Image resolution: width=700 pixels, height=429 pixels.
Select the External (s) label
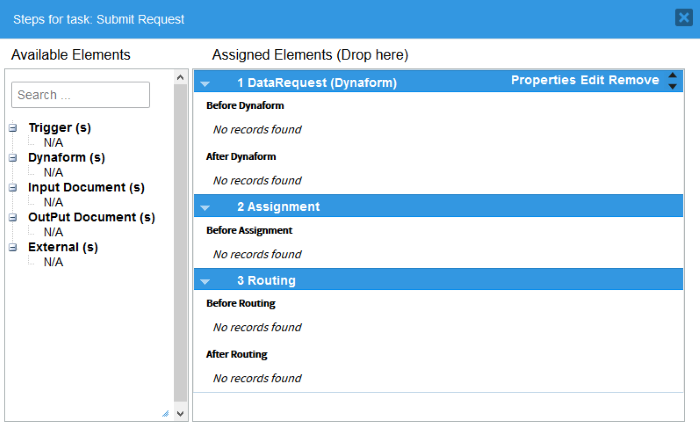(x=63, y=247)
